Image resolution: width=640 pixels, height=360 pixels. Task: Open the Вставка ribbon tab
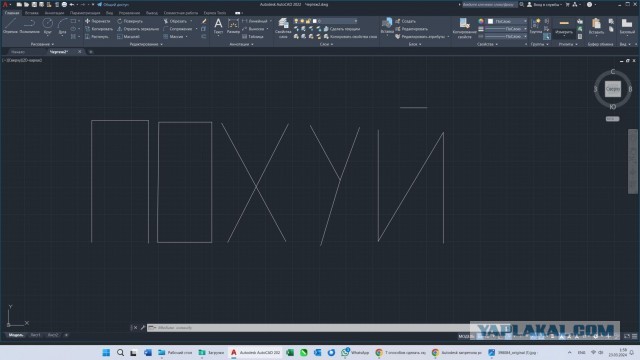pyautogui.click(x=31, y=13)
